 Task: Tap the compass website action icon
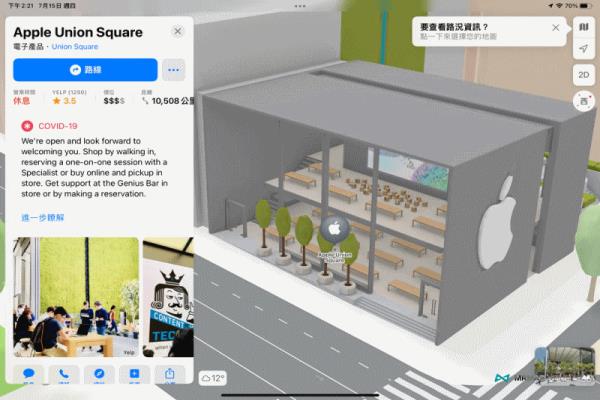[99, 374]
